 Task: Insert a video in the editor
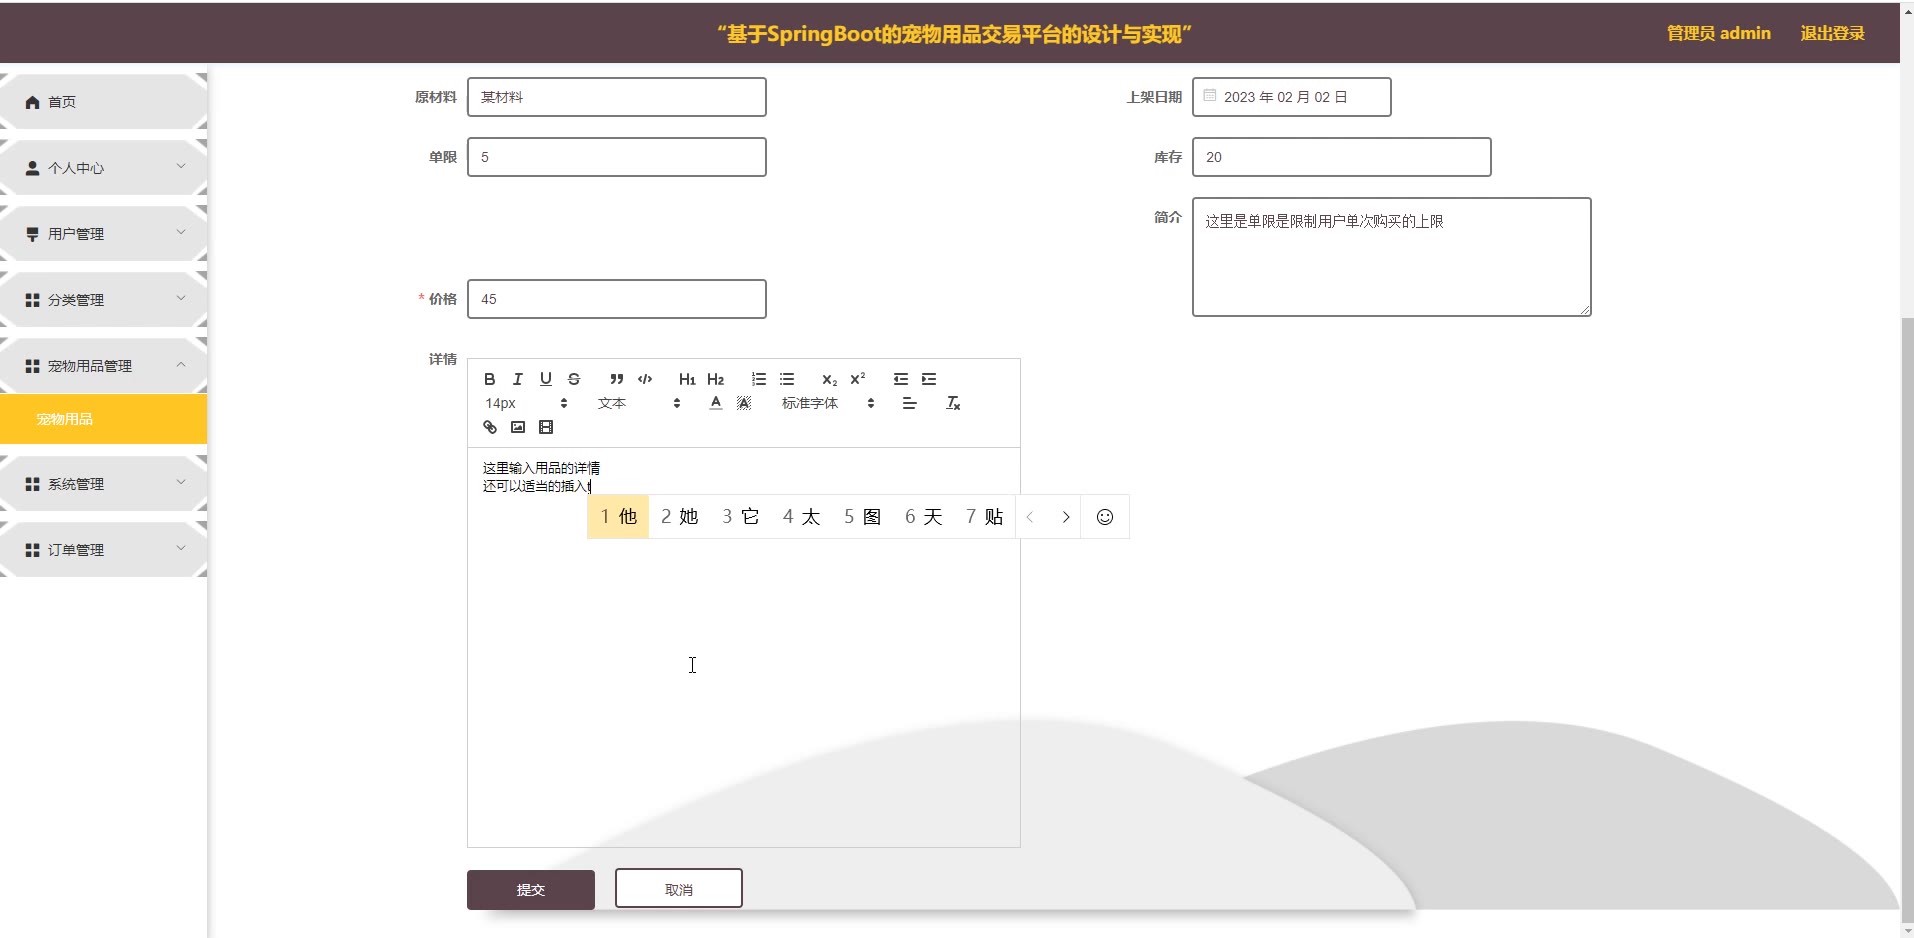coord(546,427)
